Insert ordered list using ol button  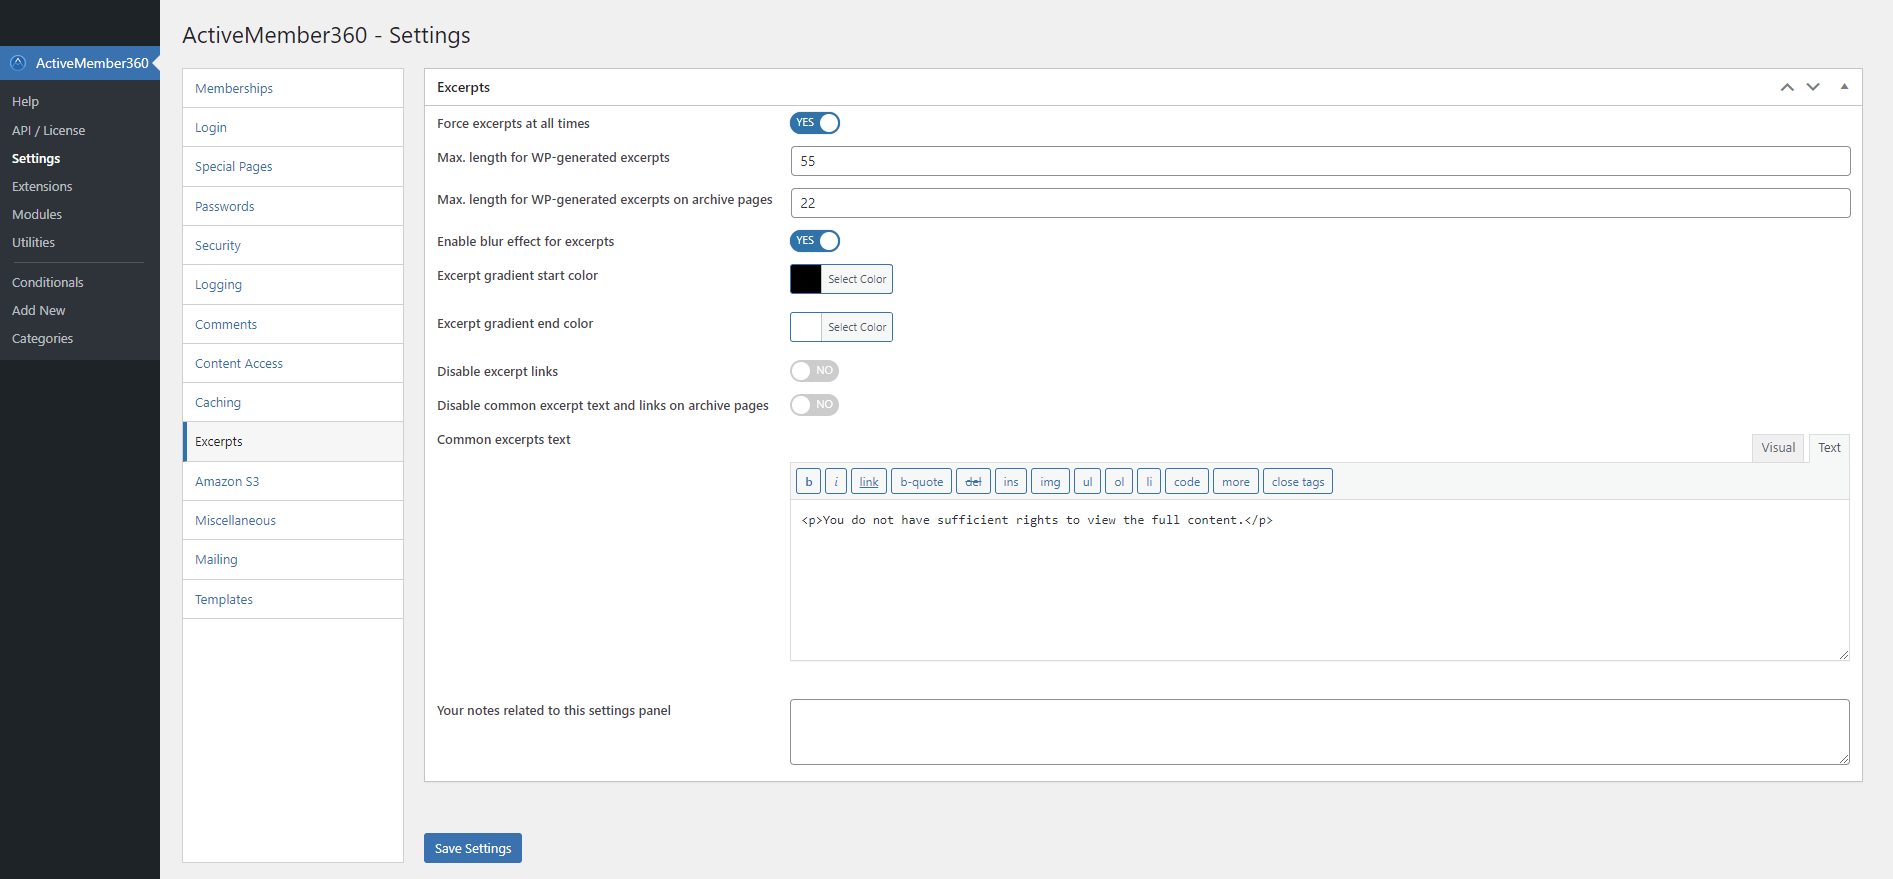click(1119, 481)
